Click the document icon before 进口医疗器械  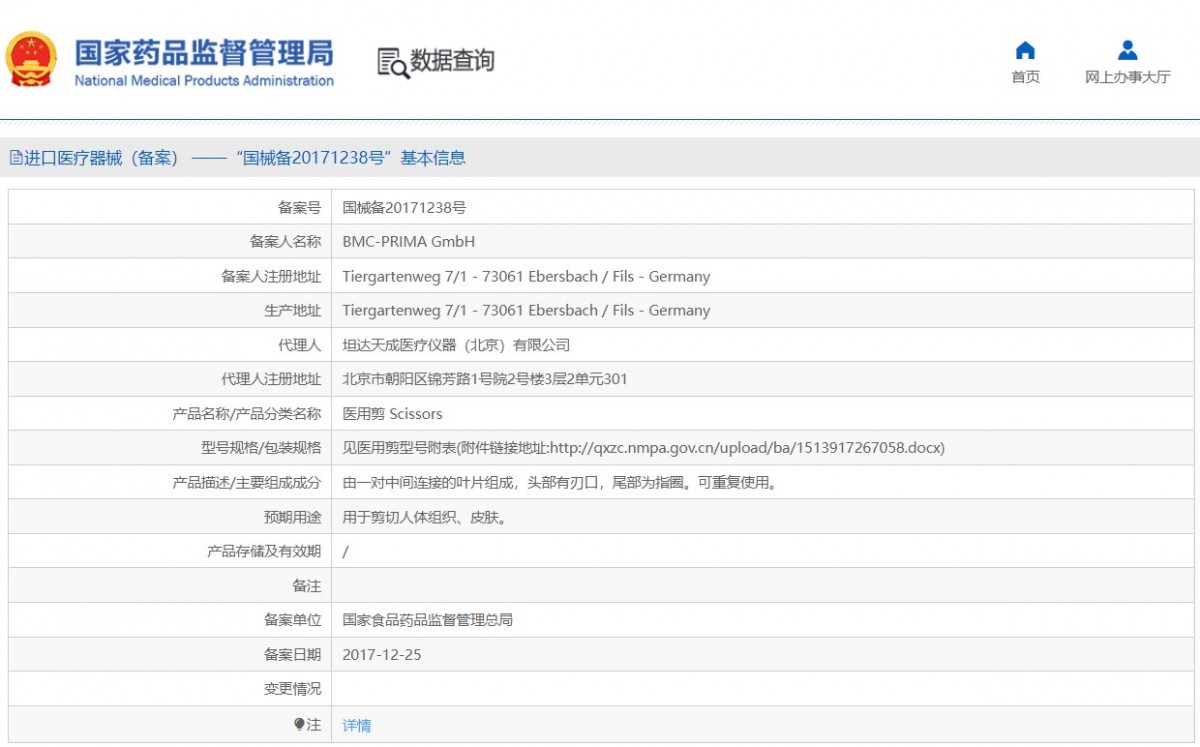tap(15, 157)
